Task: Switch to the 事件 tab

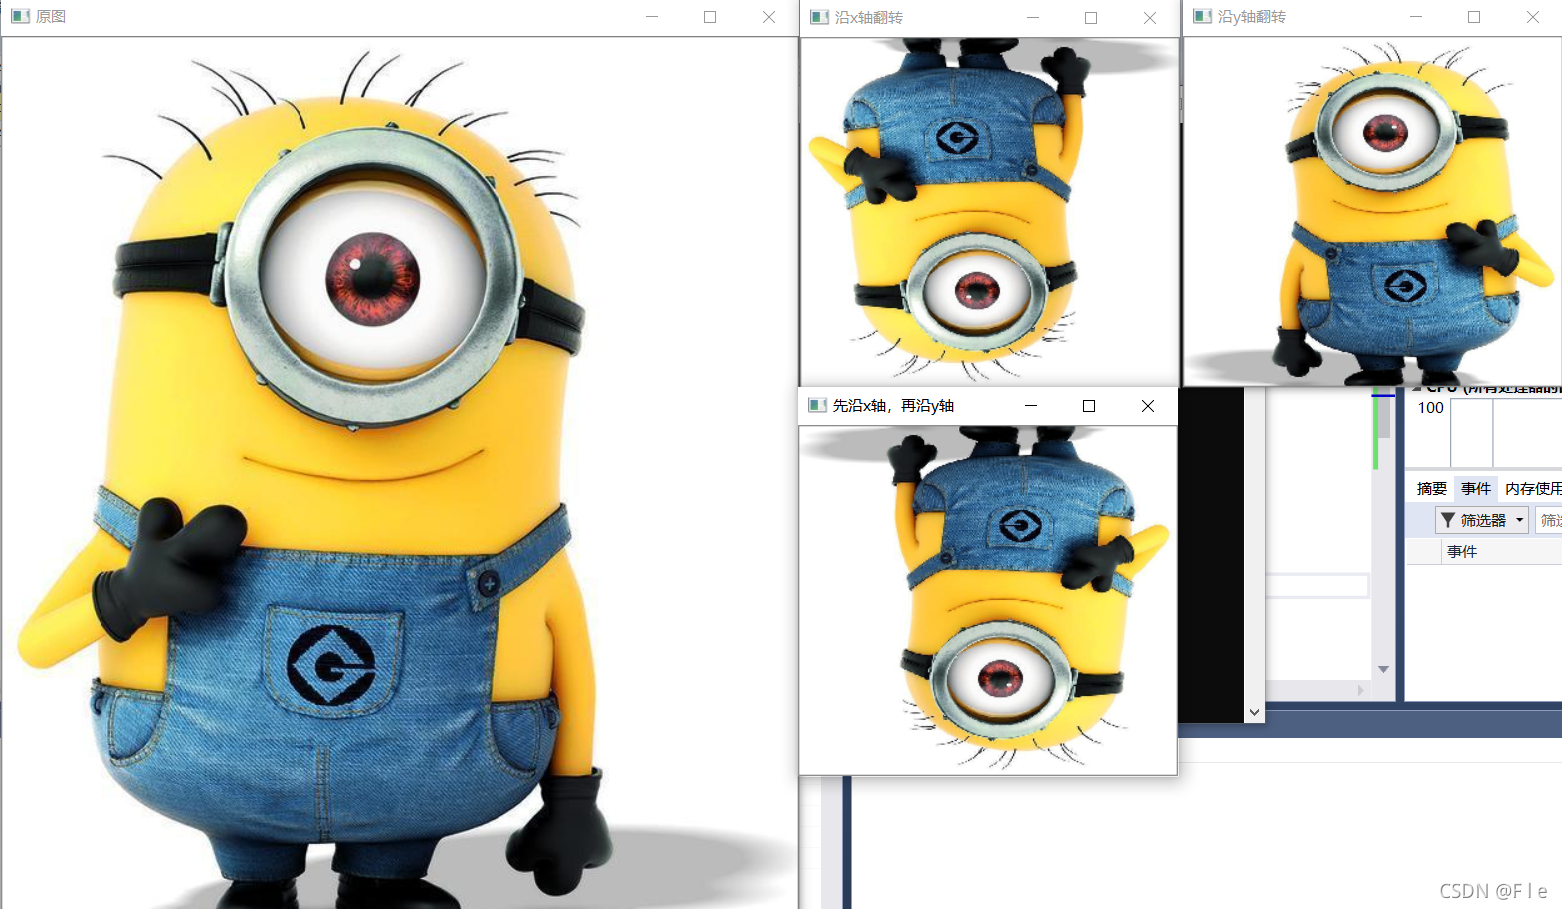Action: tap(1476, 488)
